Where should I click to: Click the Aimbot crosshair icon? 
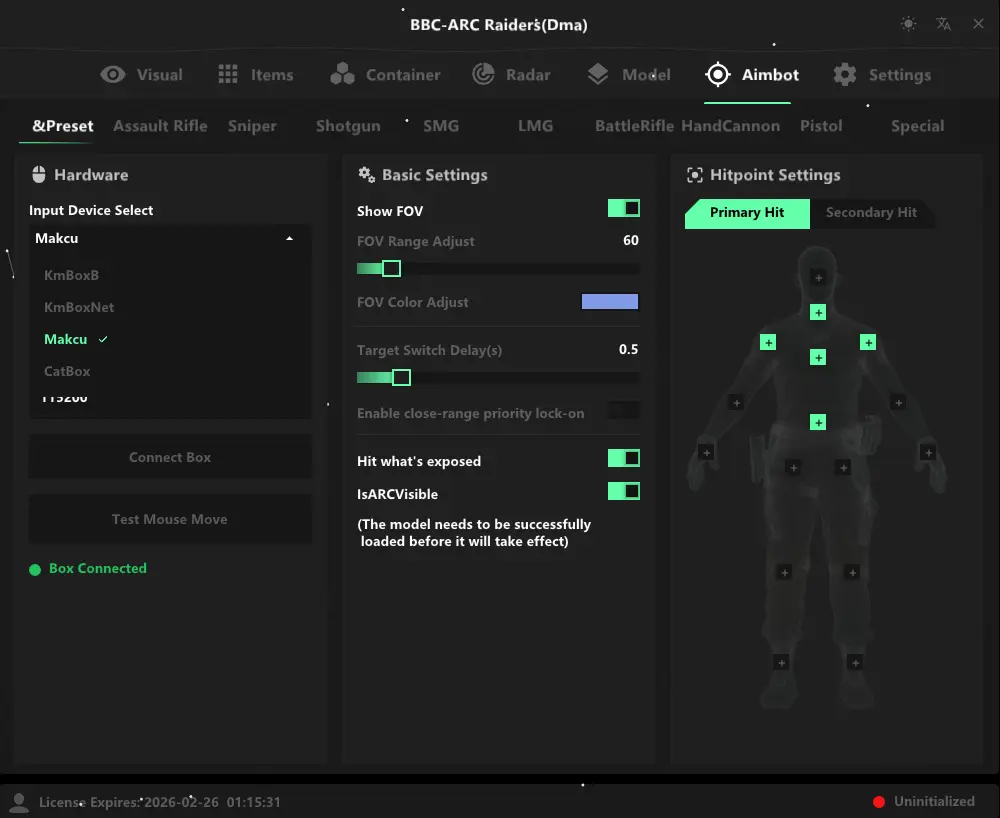[x=717, y=74]
